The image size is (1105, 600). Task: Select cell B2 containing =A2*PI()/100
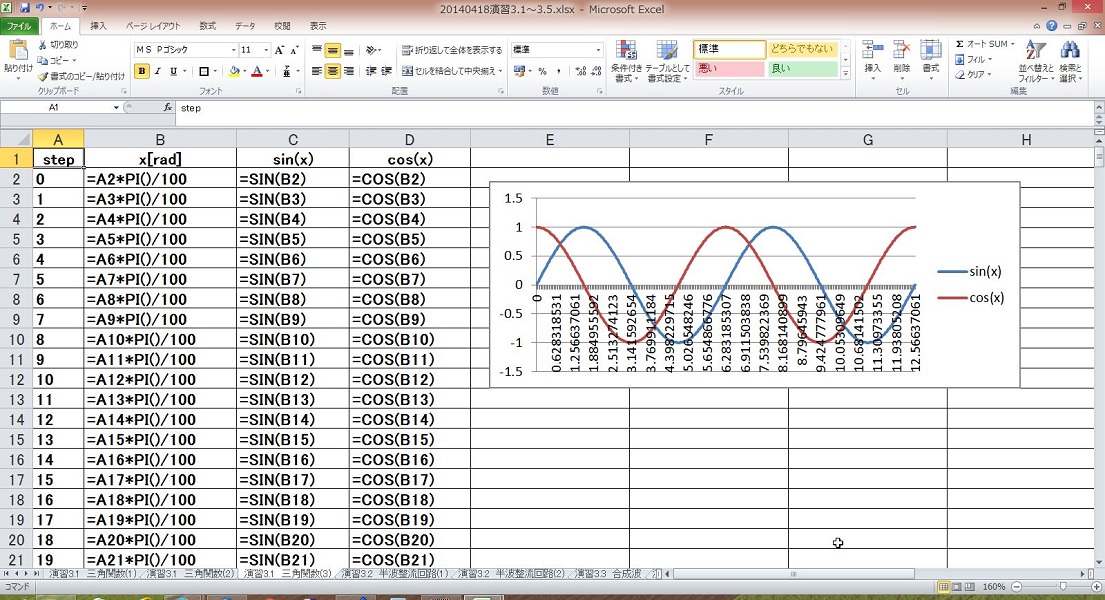160,180
